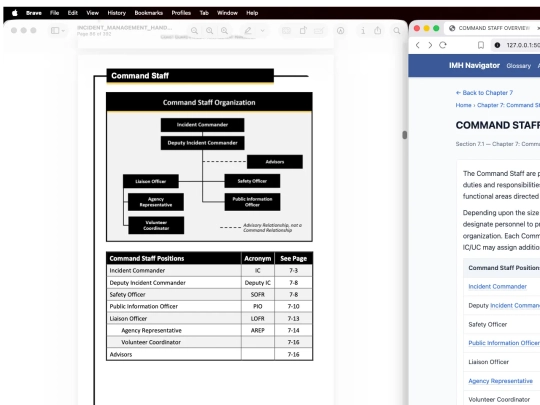Click the '7-10' page cell
This screenshot has height=405, width=540.
click(x=293, y=306)
